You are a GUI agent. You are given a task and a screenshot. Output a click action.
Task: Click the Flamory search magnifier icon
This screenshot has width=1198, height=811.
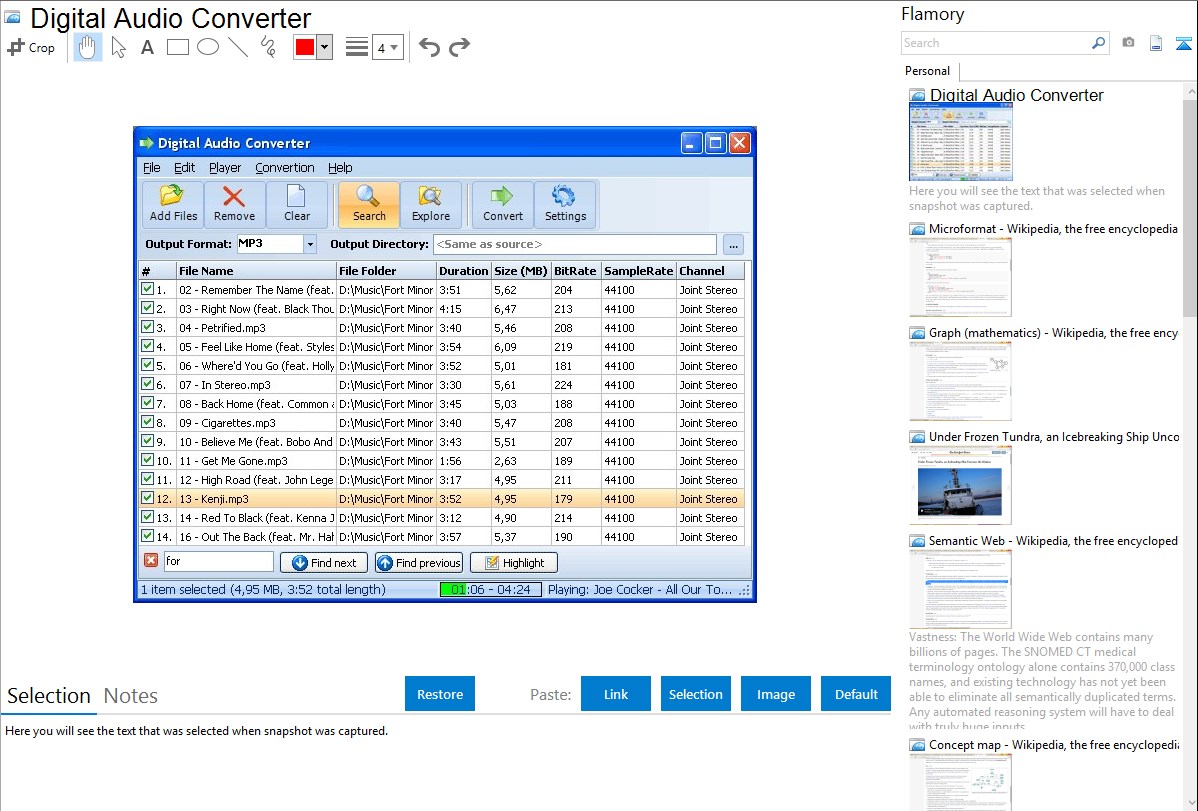[1098, 43]
